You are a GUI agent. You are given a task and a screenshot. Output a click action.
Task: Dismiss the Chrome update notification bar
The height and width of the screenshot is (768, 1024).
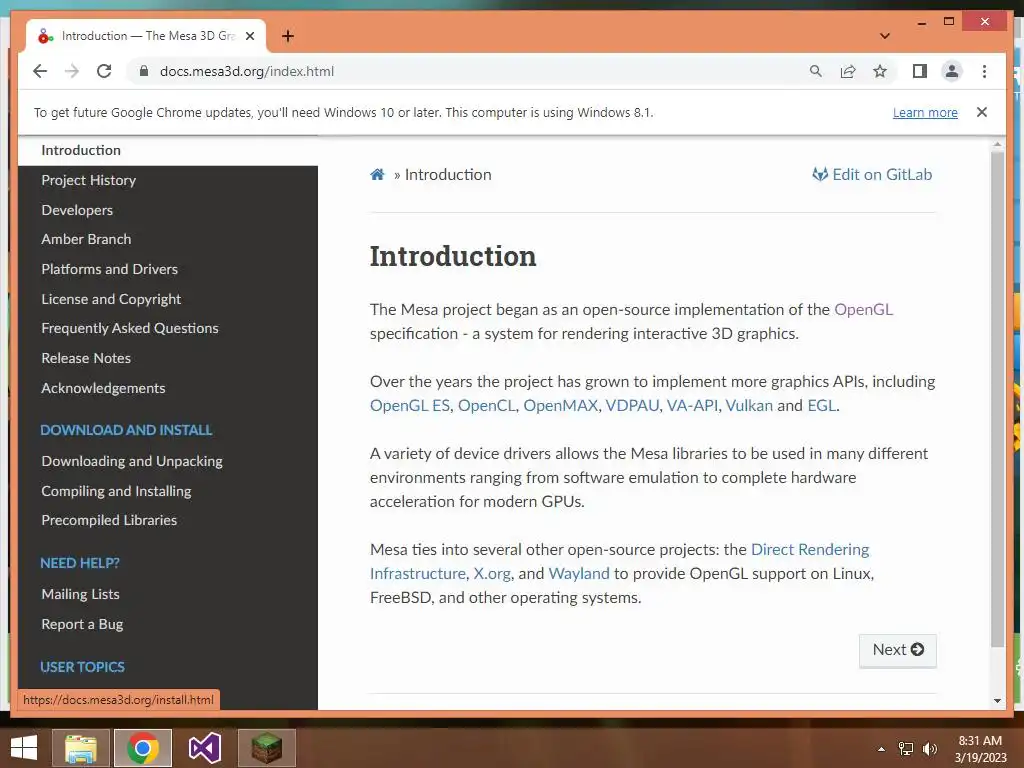(982, 112)
